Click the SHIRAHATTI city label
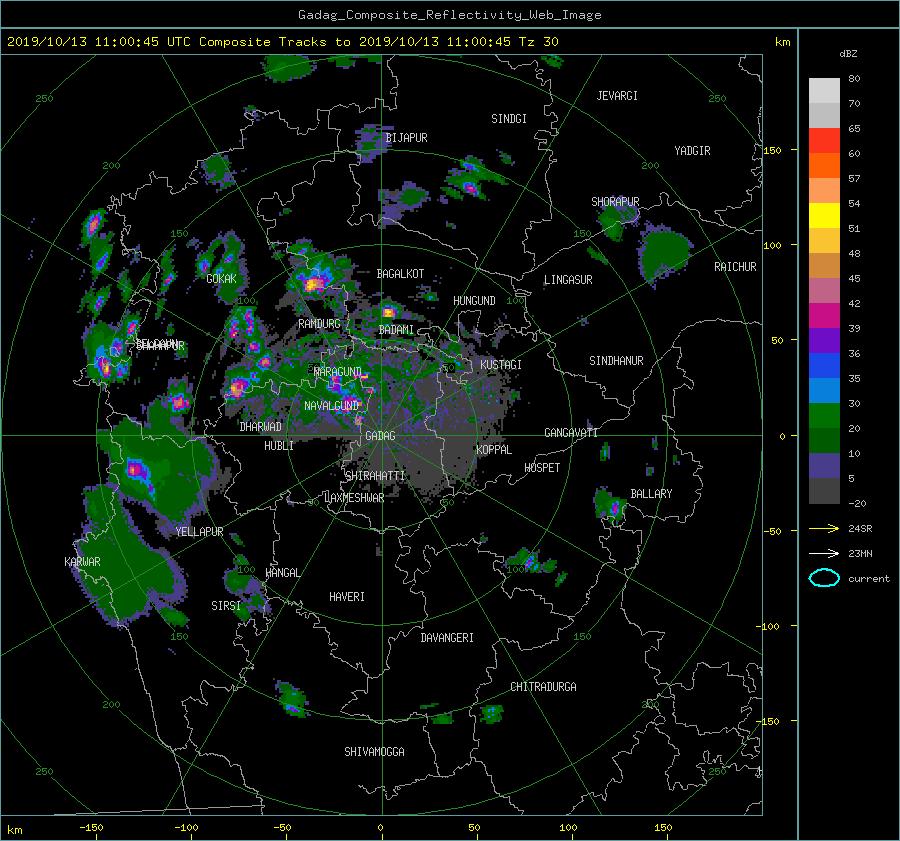The image size is (900, 841). click(375, 475)
